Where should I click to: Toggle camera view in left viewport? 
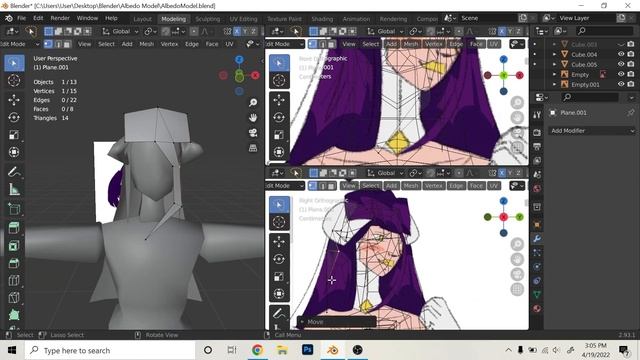253,133
